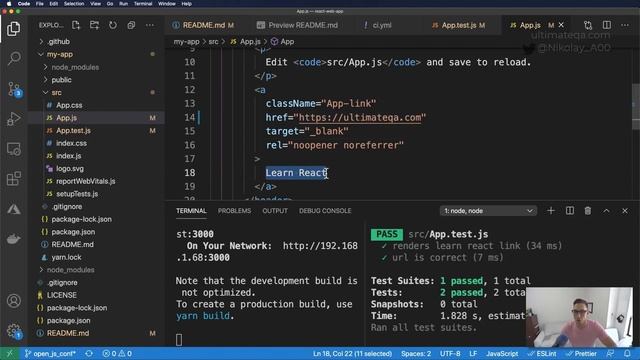Open the Azure view icon
Image resolution: width=640 pixels, height=360 pixels.
(x=14, y=209)
